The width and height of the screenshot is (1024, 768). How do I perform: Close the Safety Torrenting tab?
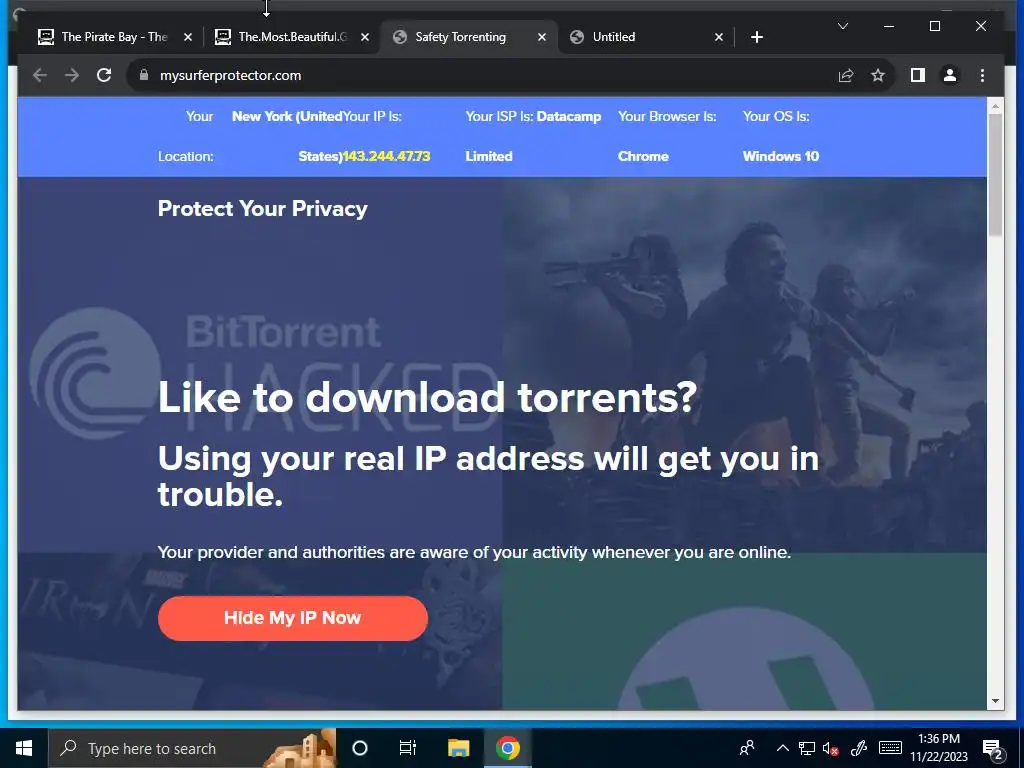[x=542, y=37]
